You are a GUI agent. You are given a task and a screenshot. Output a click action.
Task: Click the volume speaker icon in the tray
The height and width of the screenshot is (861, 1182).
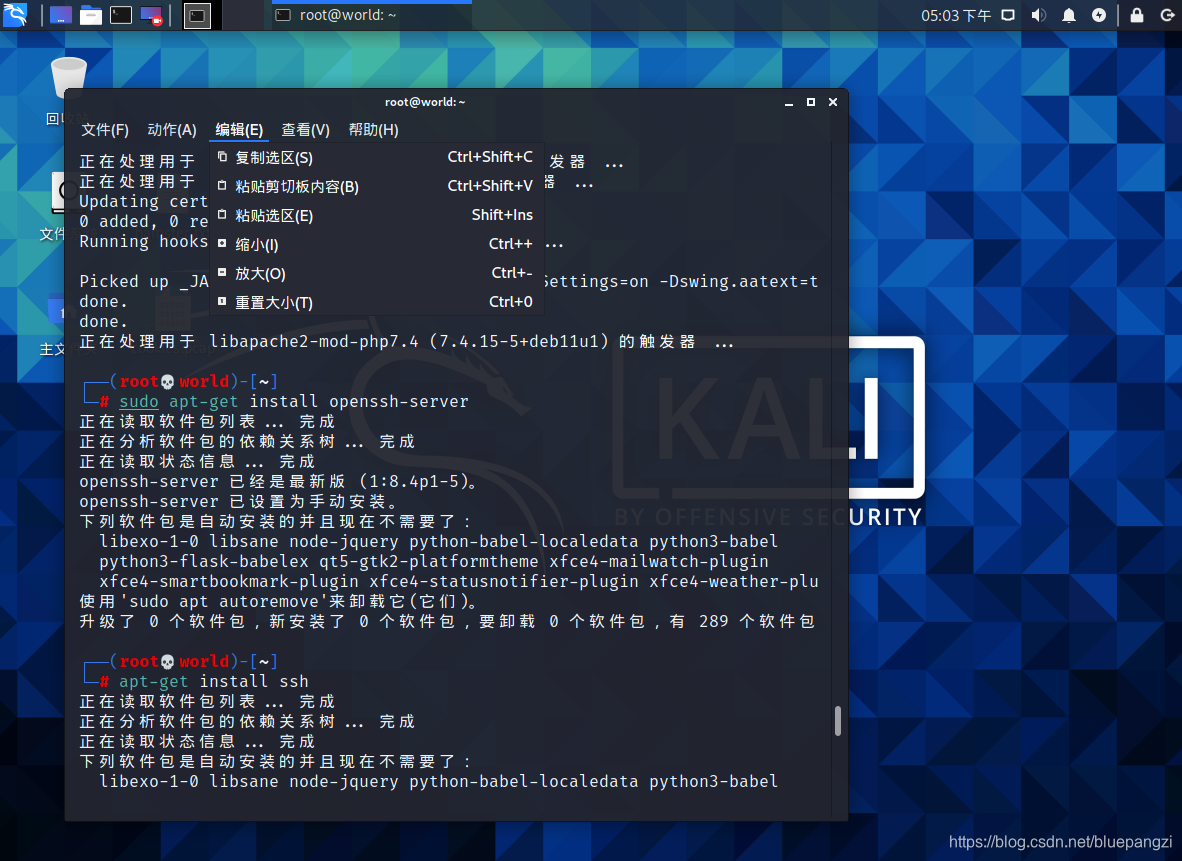point(1041,15)
